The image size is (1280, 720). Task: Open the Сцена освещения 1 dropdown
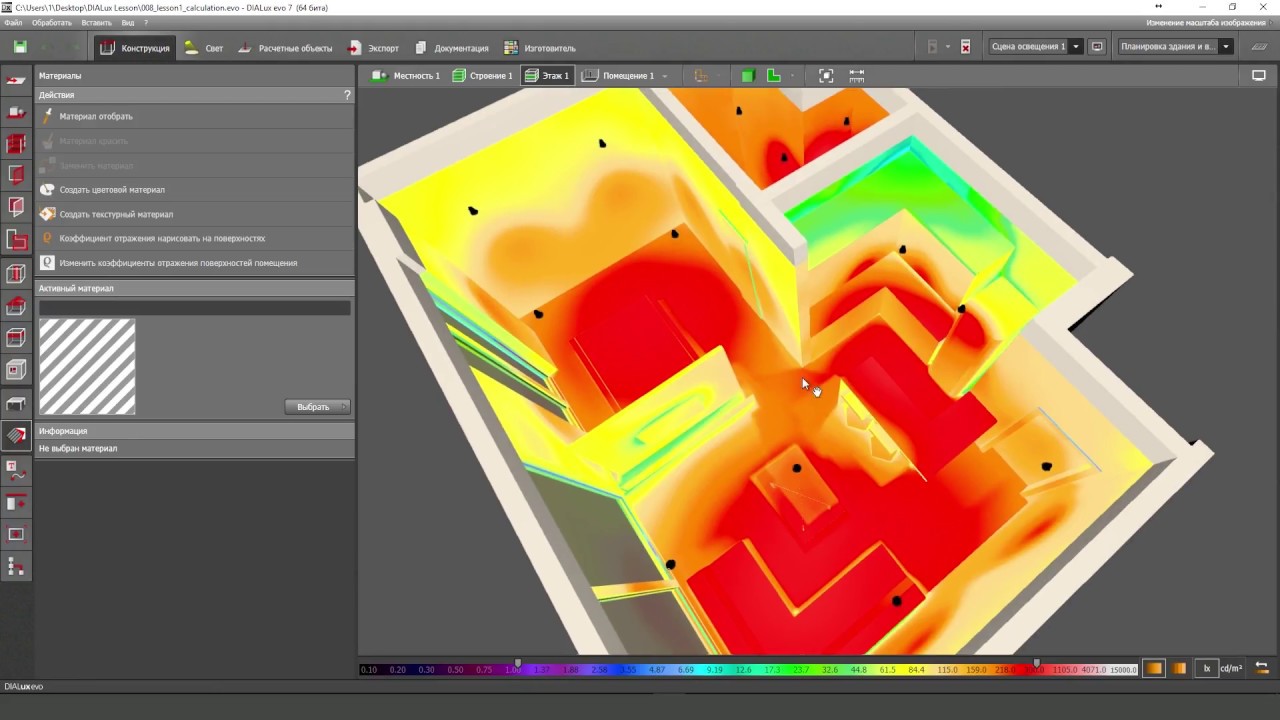(1076, 47)
